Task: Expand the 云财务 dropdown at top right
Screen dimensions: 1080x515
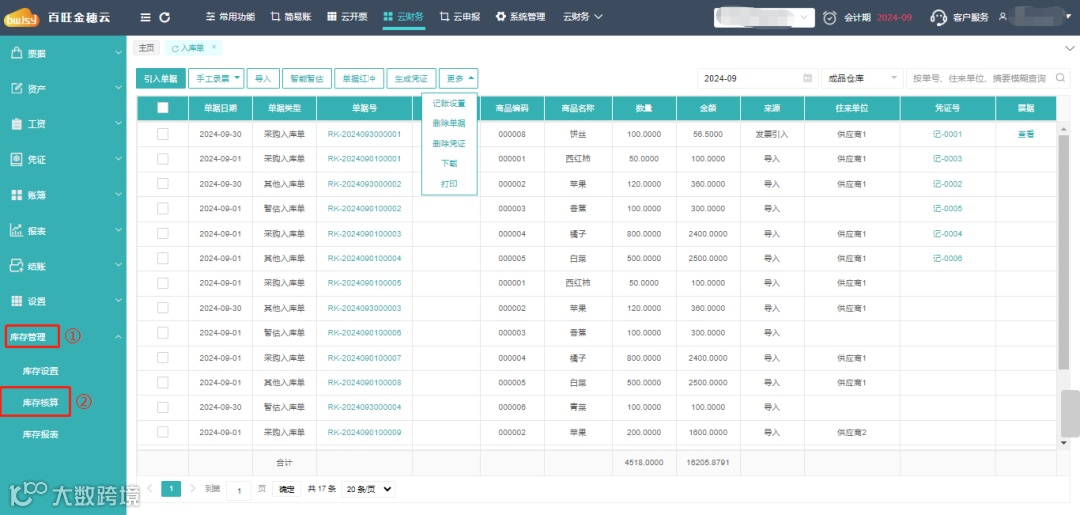Action: click(583, 17)
